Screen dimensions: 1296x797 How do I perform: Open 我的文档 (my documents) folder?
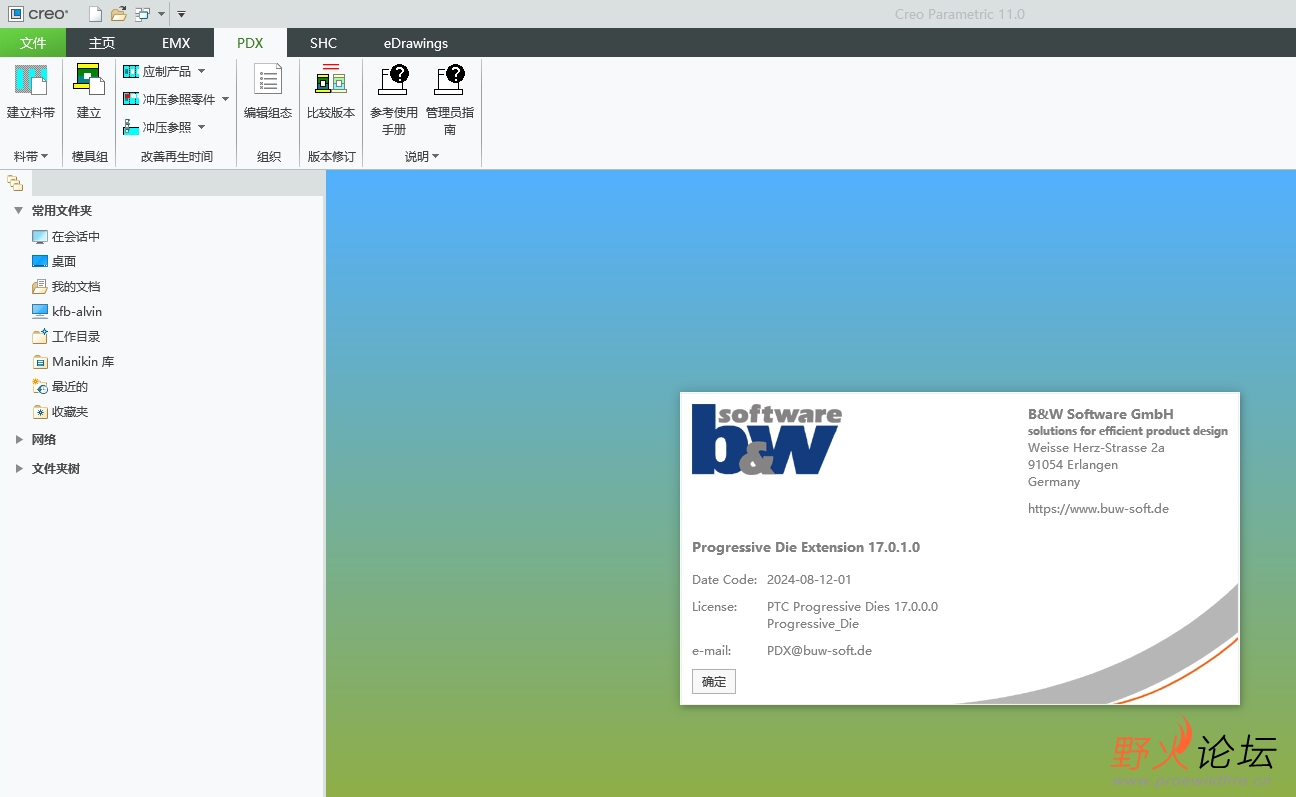66,287
